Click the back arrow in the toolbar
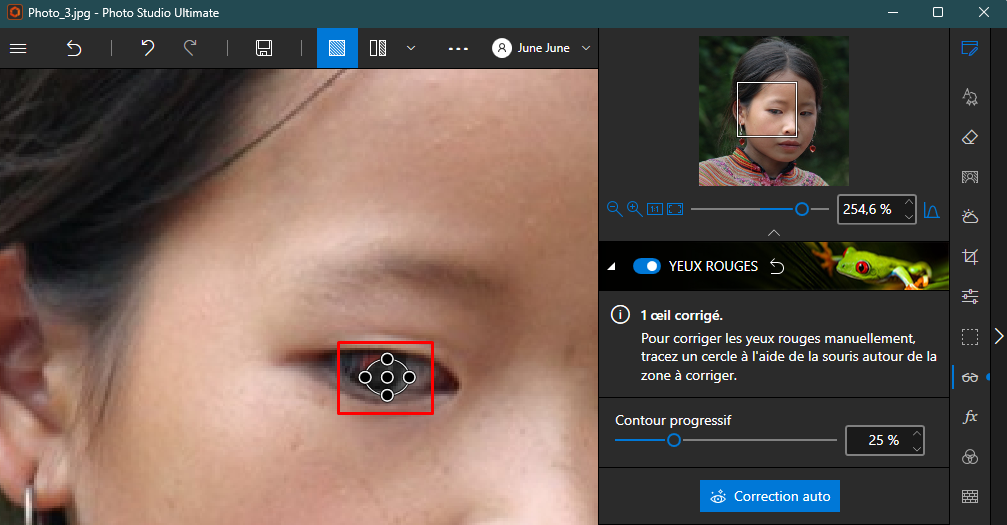 pyautogui.click(x=74, y=48)
